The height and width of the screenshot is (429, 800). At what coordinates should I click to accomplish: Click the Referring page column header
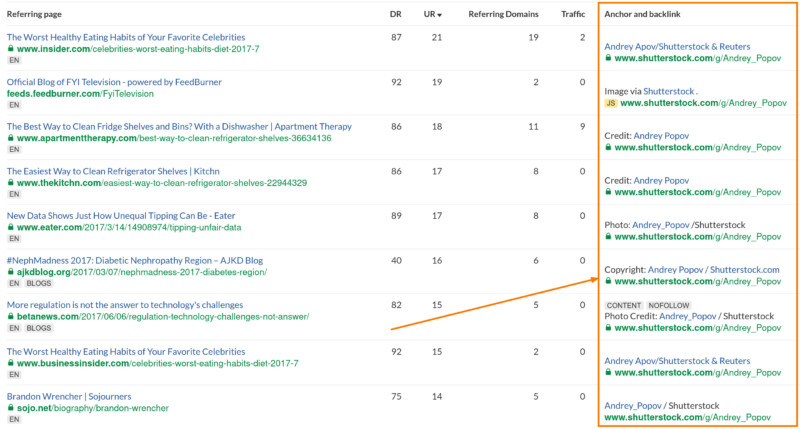tap(34, 14)
